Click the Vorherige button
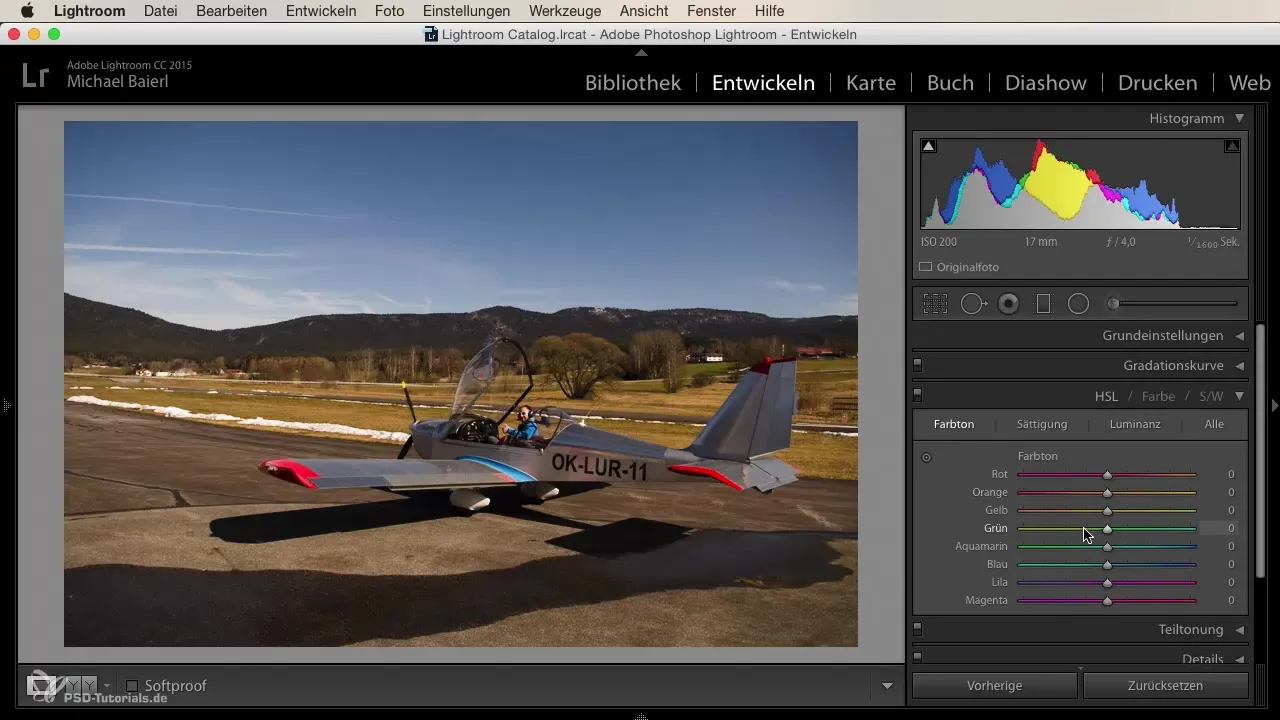1280x720 pixels. pos(994,686)
